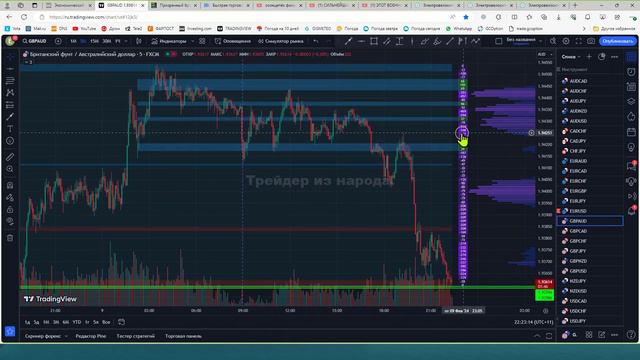Image resolution: width=640 pixels, height=360 pixels.
Task: Open the Торговая панель tab
Action: (x=183, y=336)
